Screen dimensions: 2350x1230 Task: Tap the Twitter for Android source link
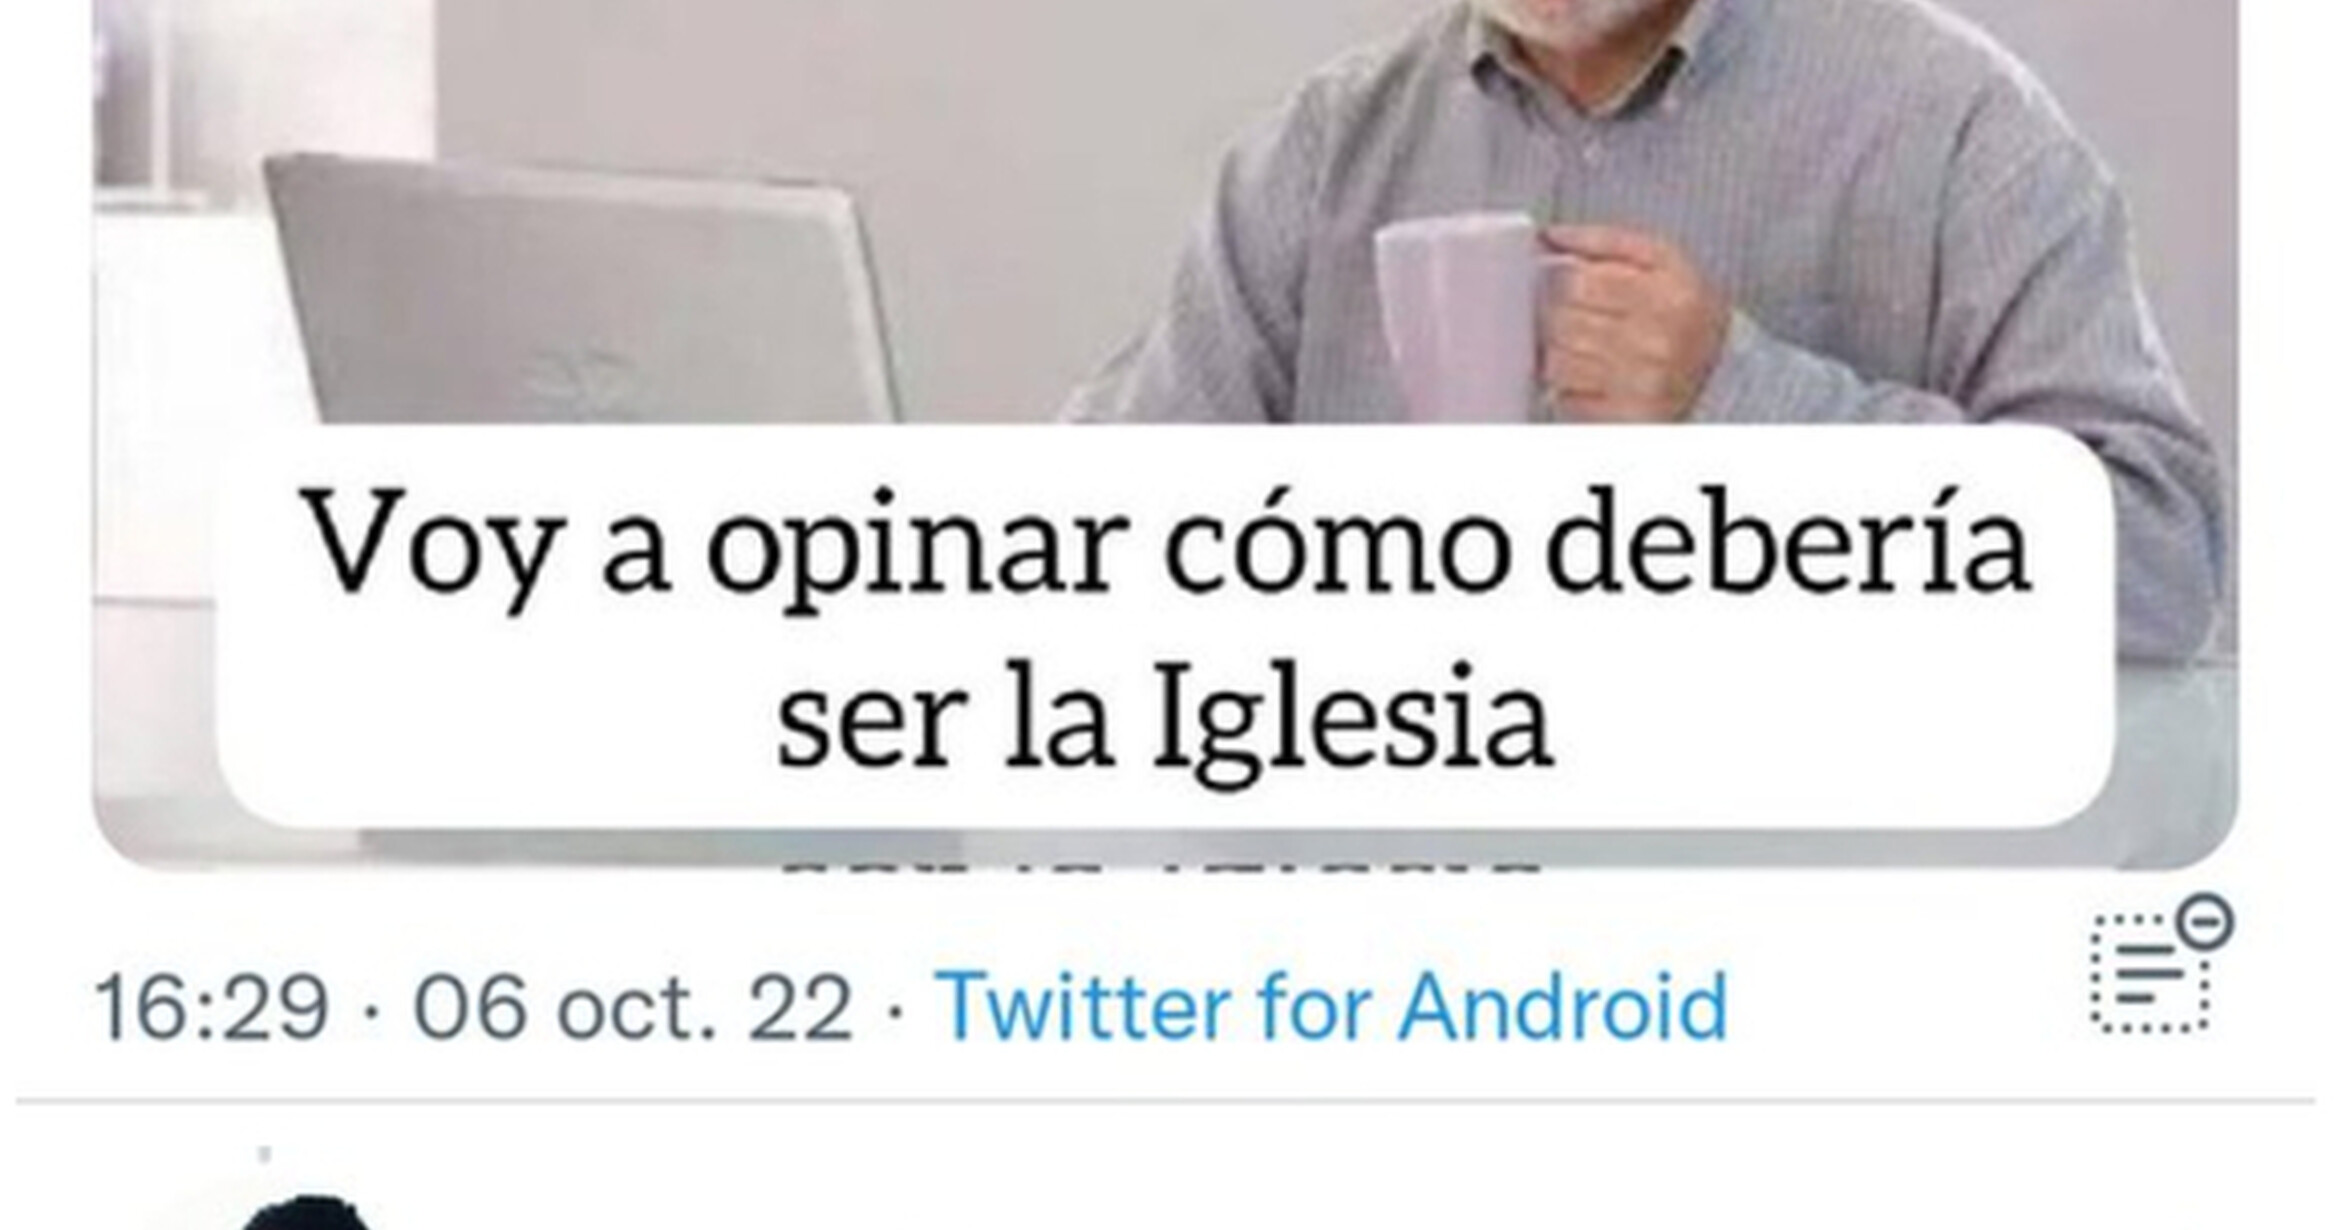1331,1006
